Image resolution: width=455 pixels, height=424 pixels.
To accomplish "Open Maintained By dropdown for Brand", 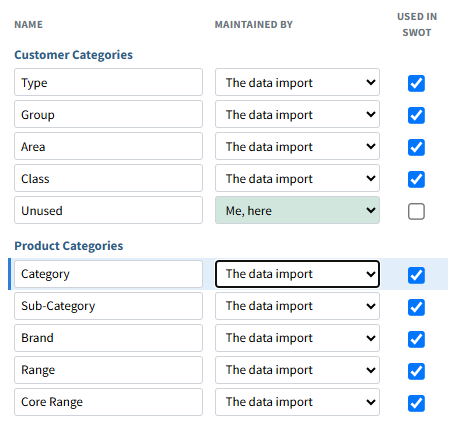I will coord(297,338).
